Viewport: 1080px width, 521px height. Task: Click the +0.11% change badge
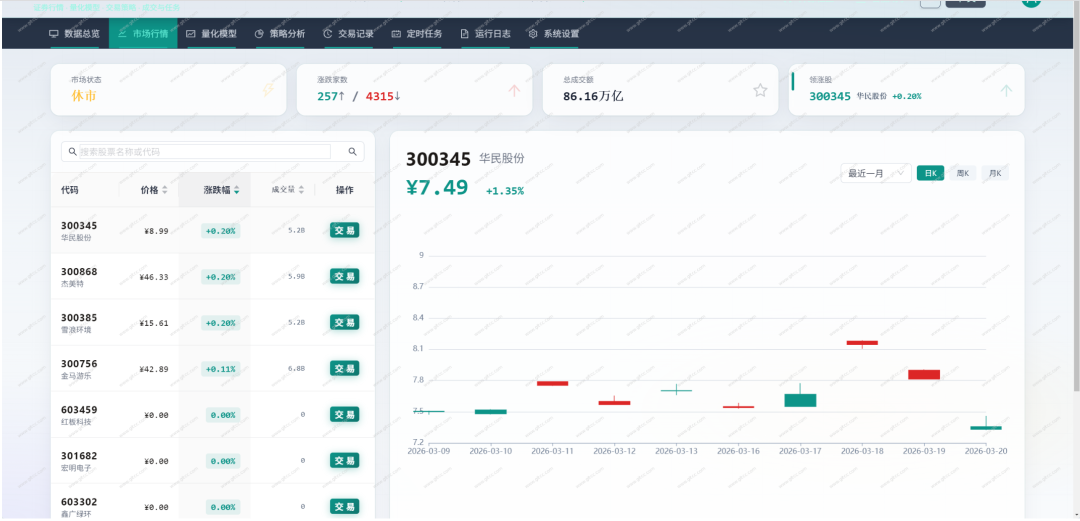220,369
